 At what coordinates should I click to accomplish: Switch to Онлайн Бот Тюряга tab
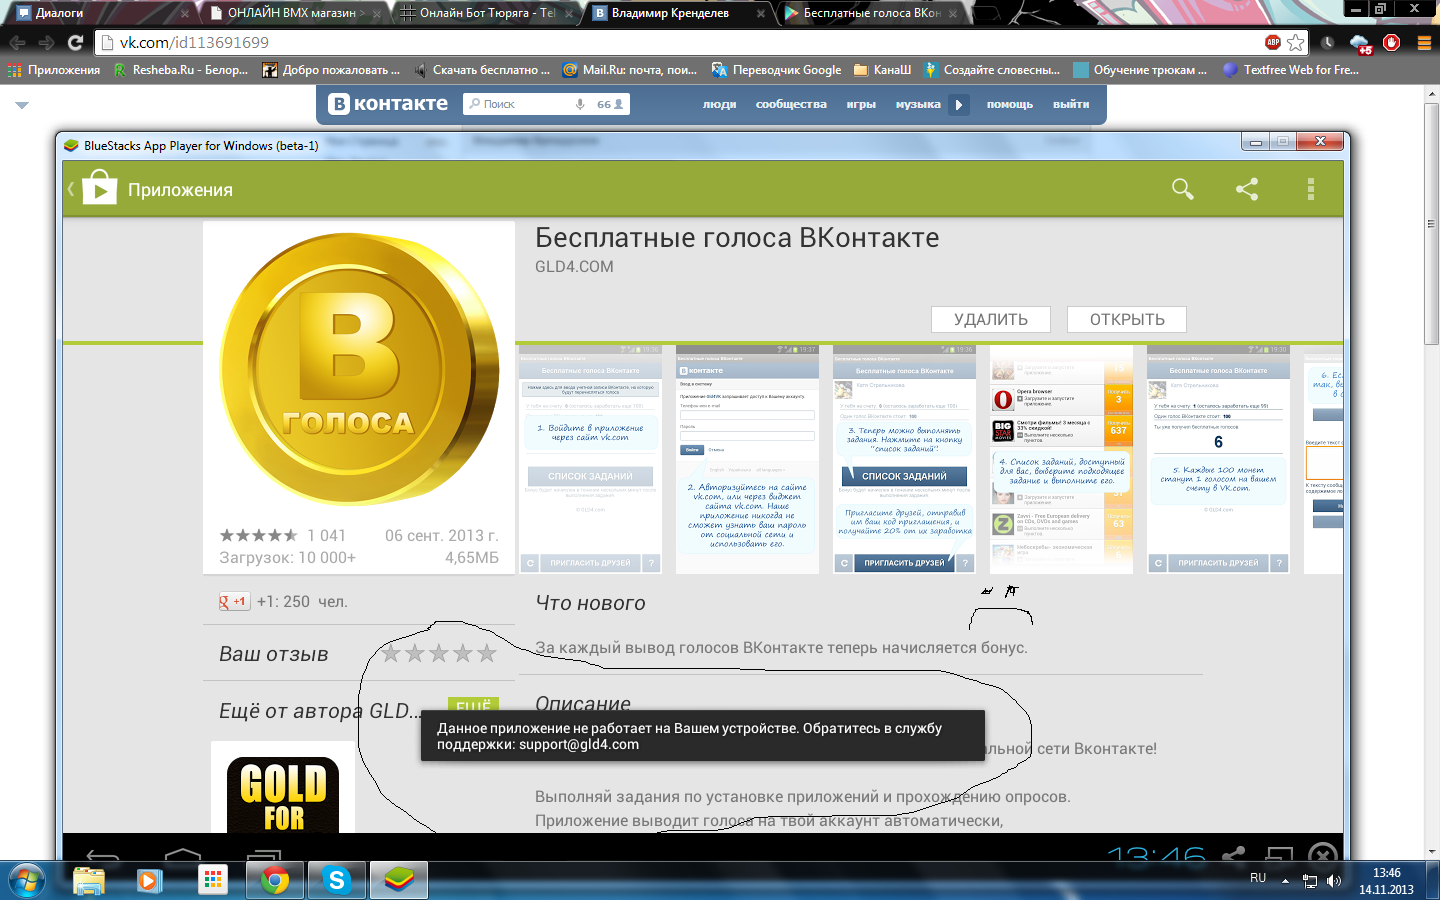pos(486,13)
